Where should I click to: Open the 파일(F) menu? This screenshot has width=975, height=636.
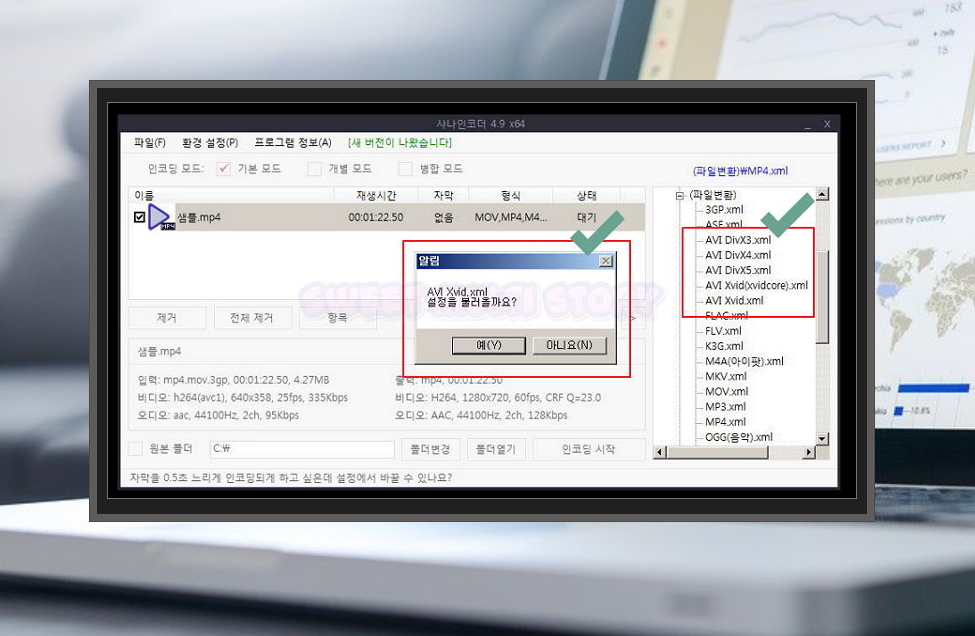[149, 143]
